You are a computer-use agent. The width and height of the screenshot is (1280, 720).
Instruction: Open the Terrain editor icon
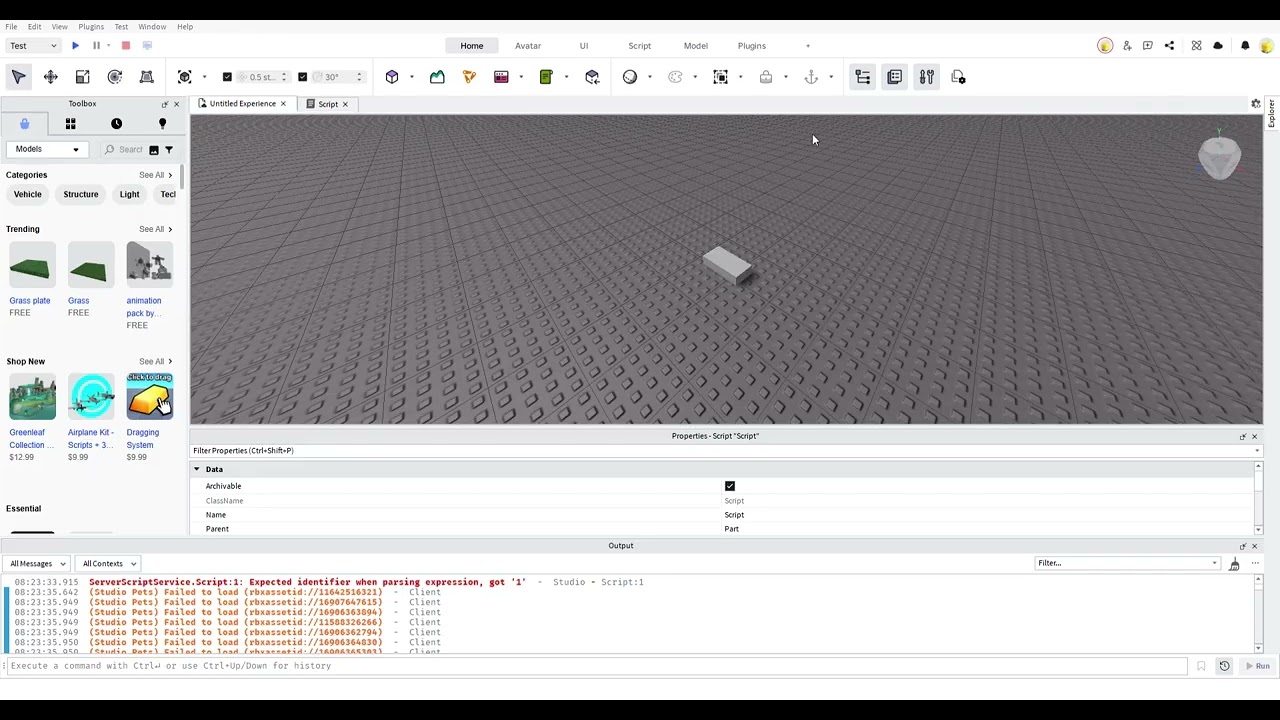click(x=437, y=77)
